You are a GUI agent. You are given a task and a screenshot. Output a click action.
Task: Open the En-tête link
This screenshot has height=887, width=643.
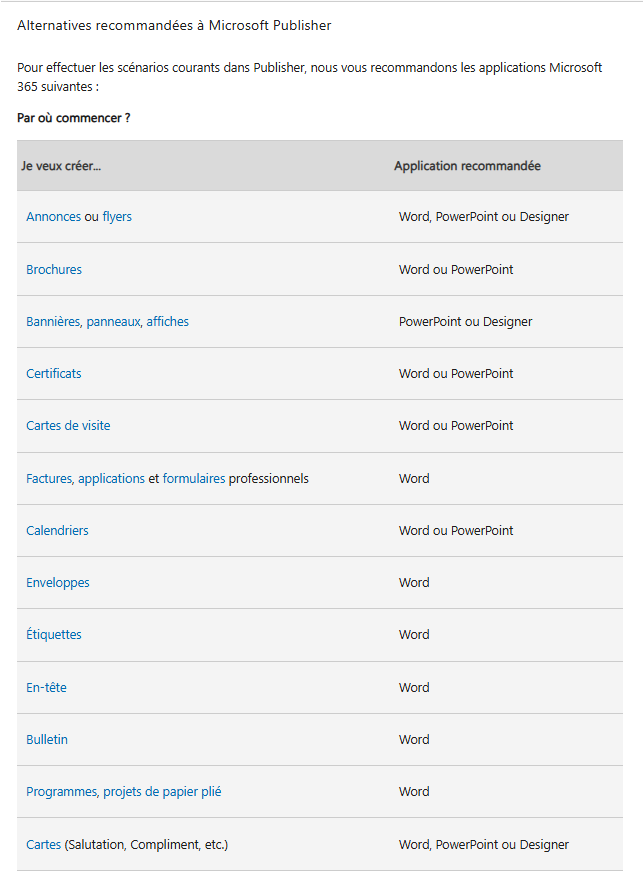[46, 687]
